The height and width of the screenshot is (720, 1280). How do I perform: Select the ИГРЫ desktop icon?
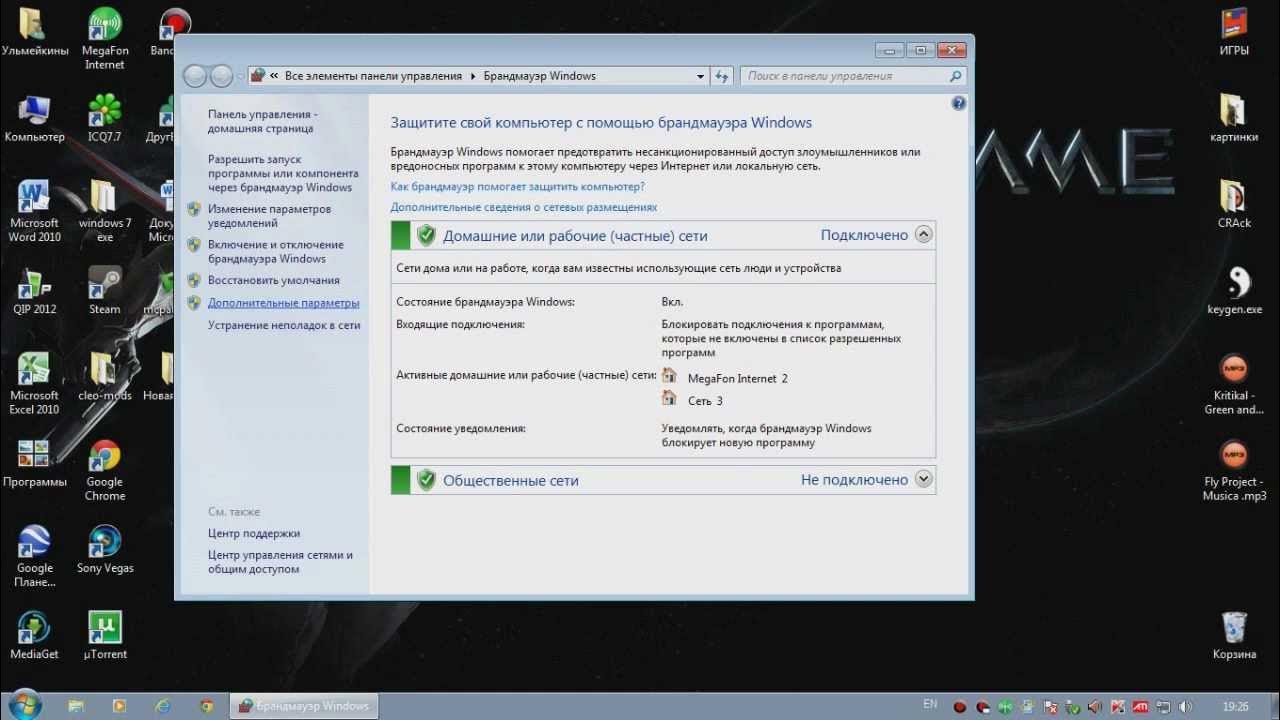pos(1234,32)
